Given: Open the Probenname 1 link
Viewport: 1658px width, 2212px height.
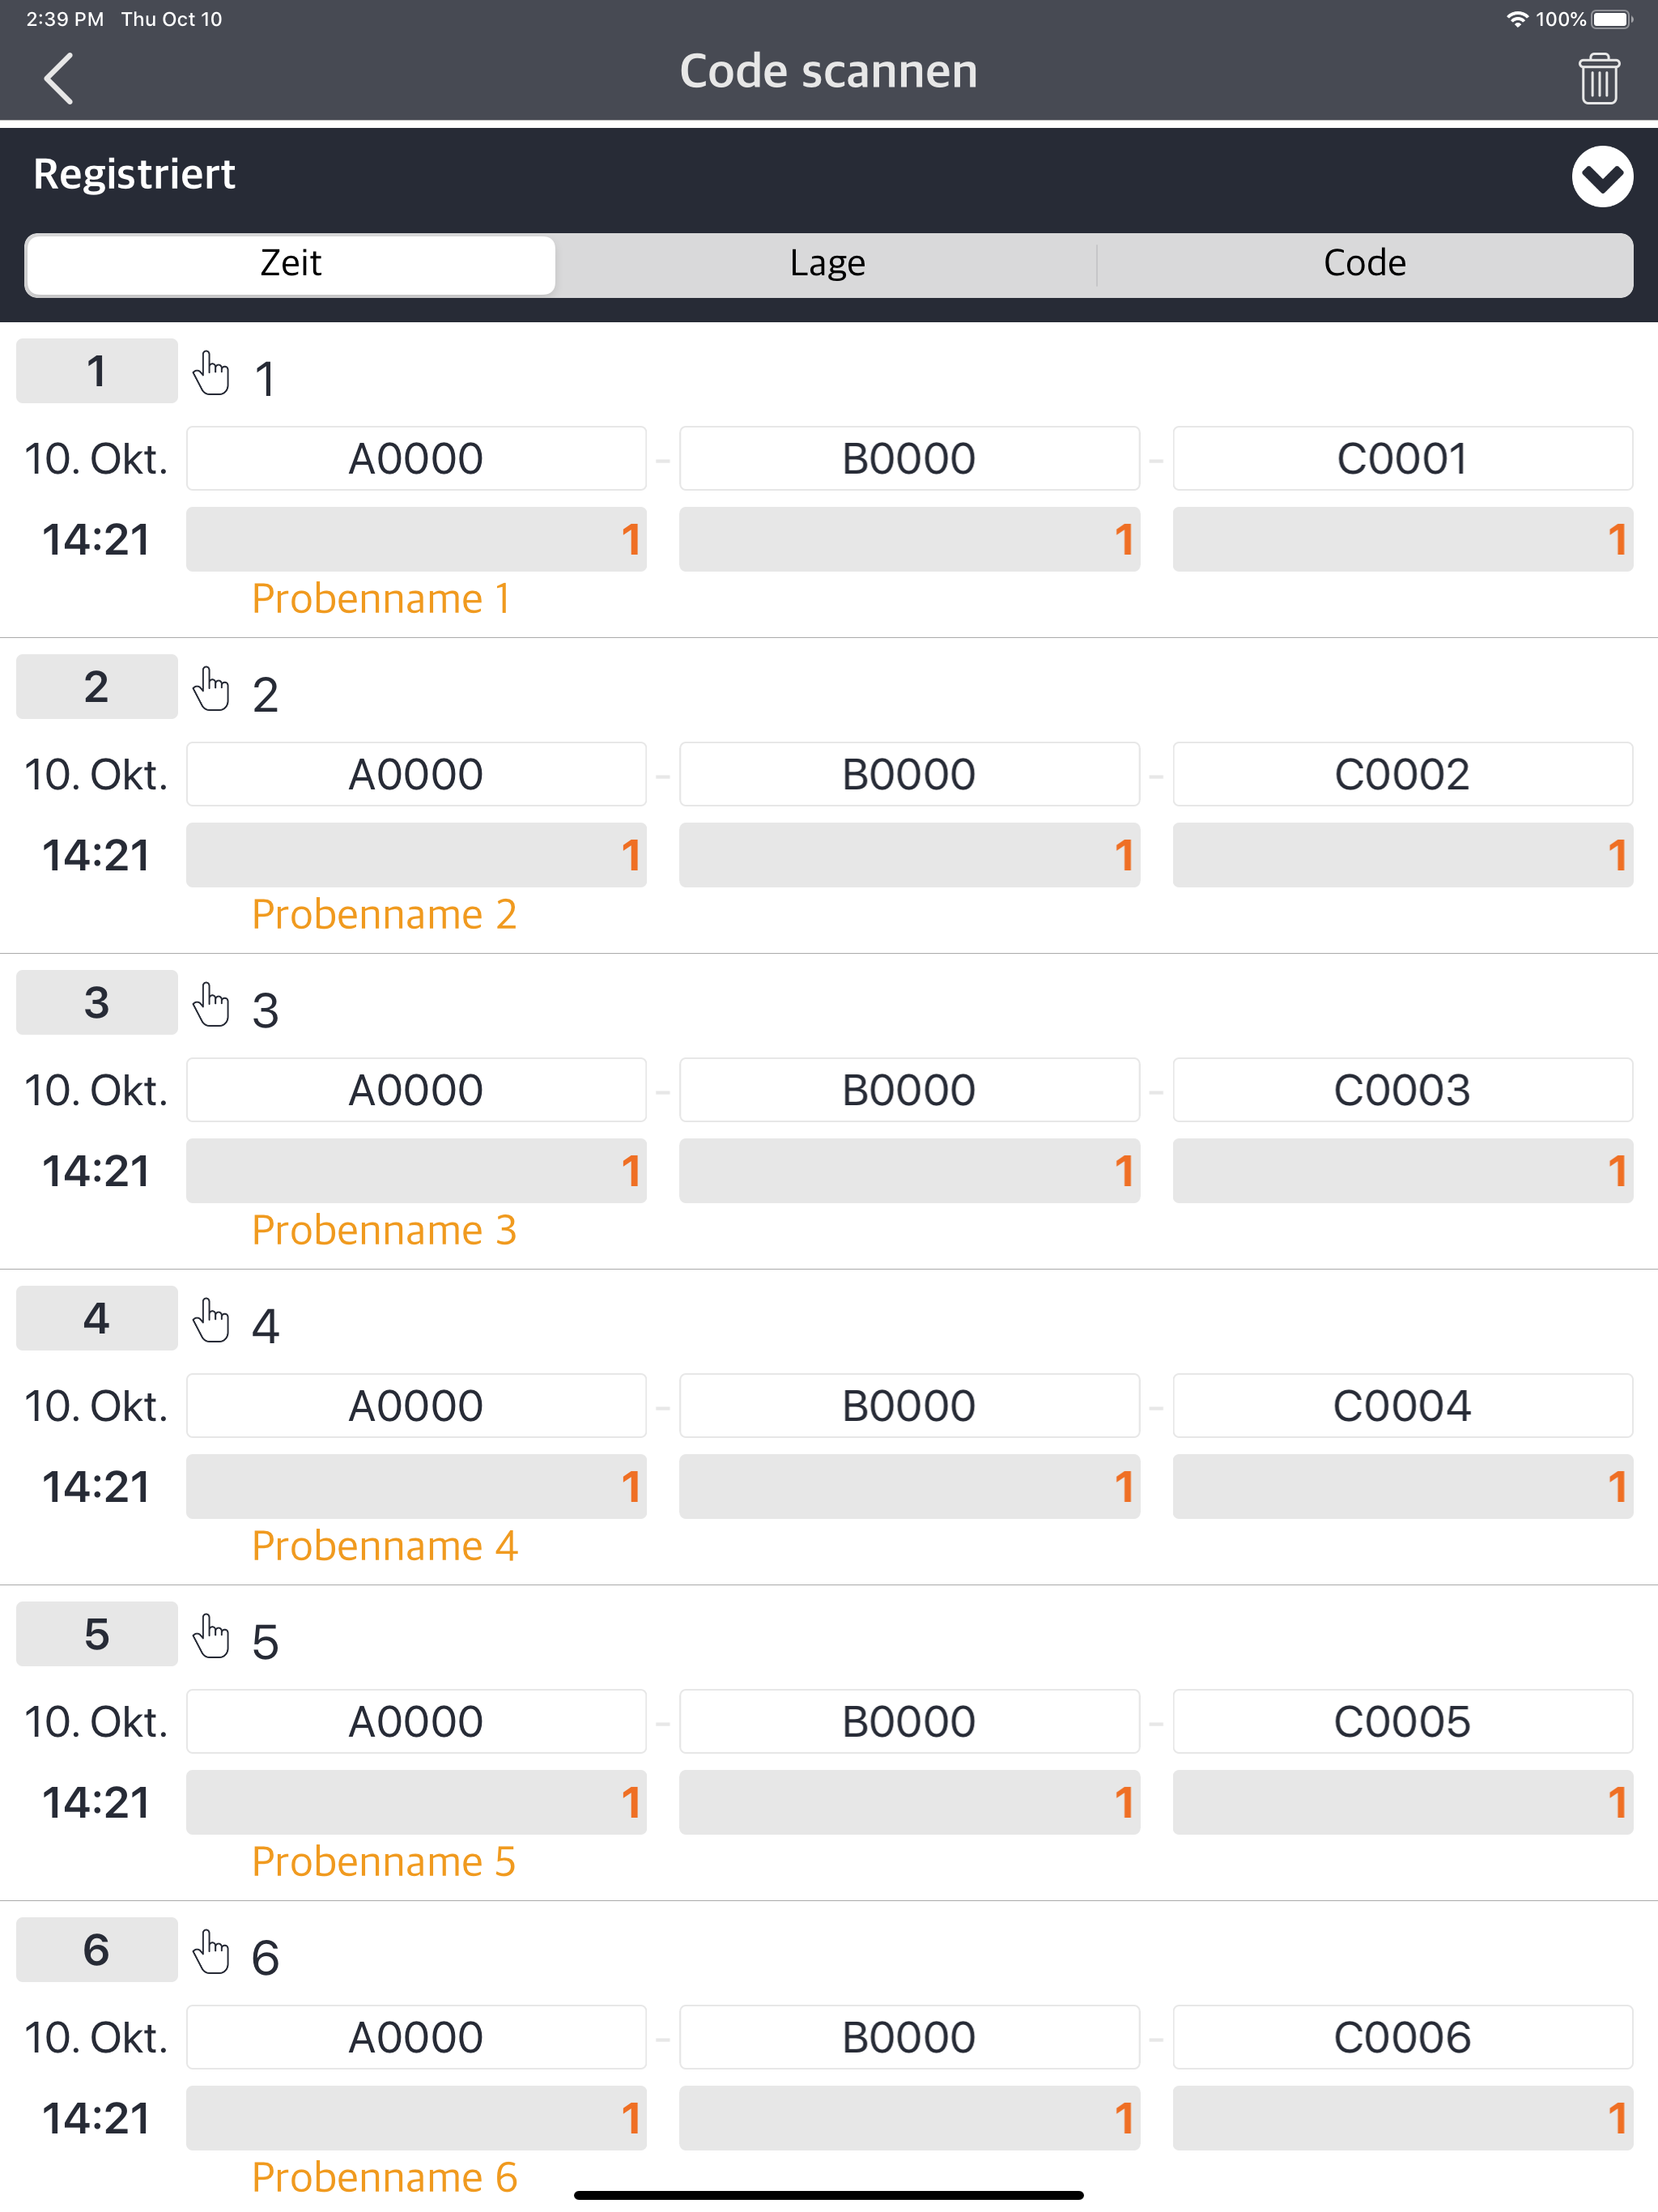Looking at the screenshot, I should coord(381,599).
